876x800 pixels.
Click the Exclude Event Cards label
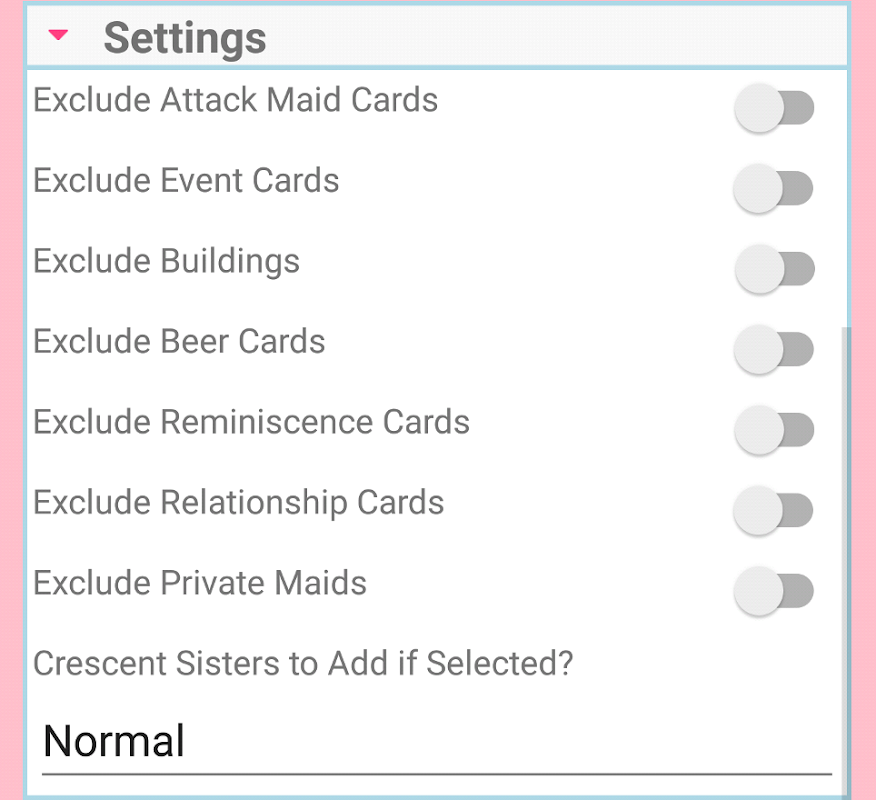(x=186, y=181)
